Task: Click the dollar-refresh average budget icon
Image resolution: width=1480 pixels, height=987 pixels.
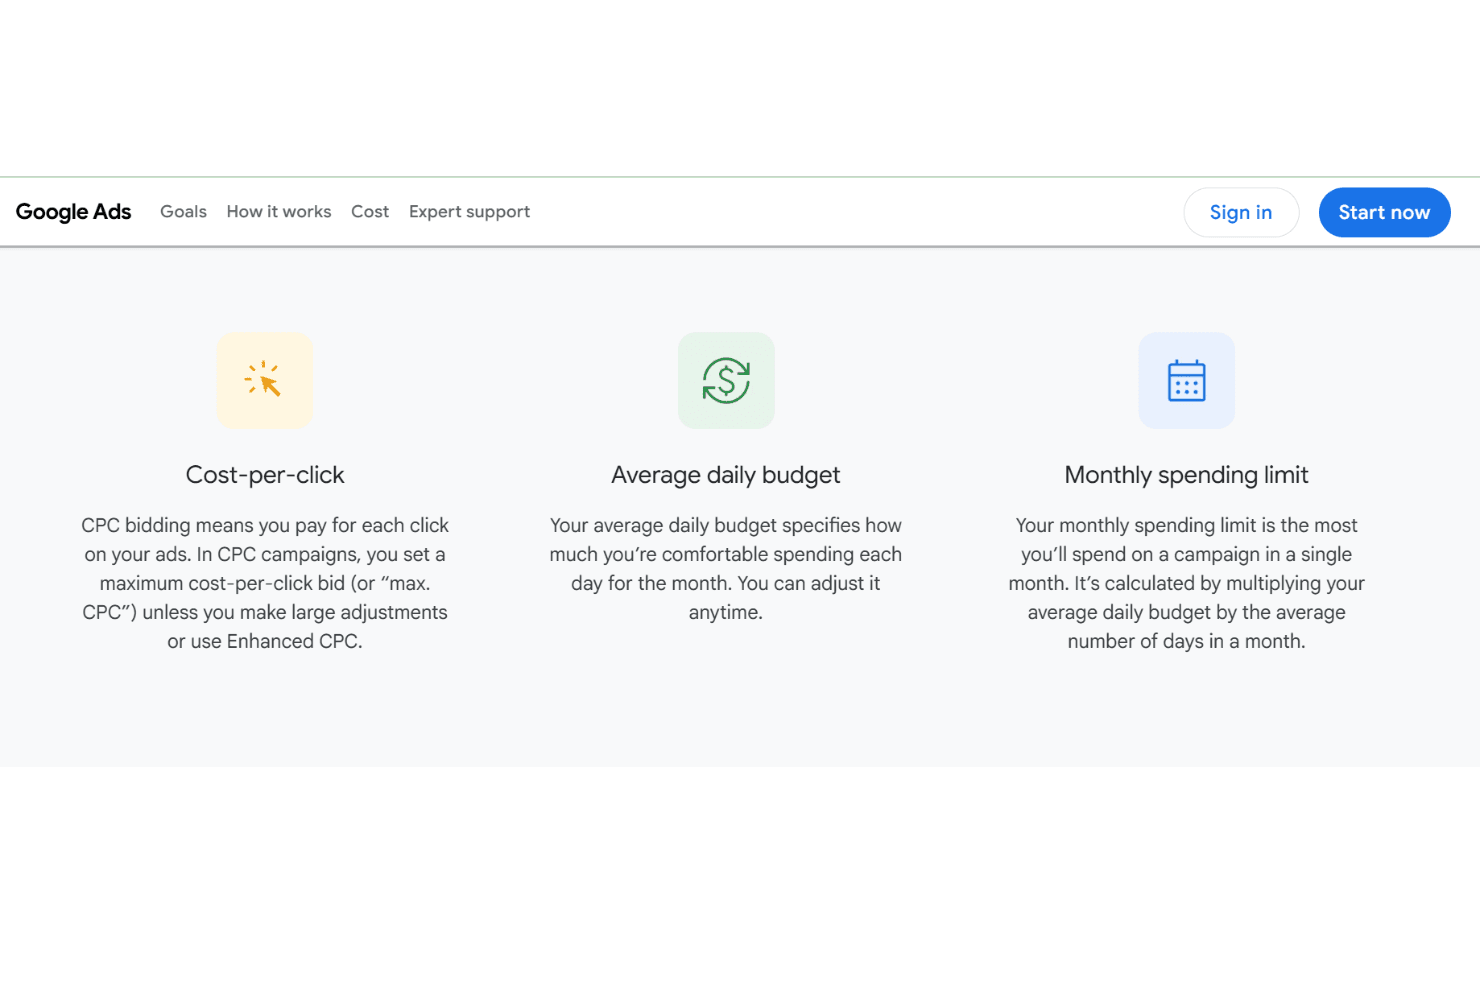Action: (726, 380)
